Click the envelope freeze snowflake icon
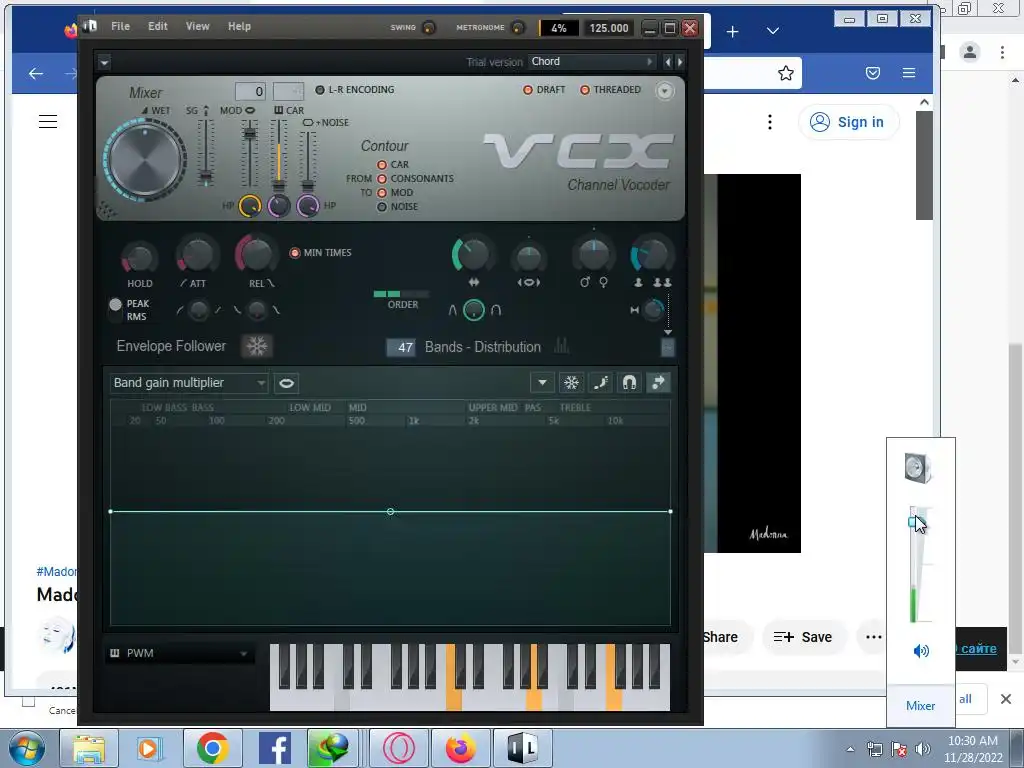The image size is (1024, 768). coord(571,383)
